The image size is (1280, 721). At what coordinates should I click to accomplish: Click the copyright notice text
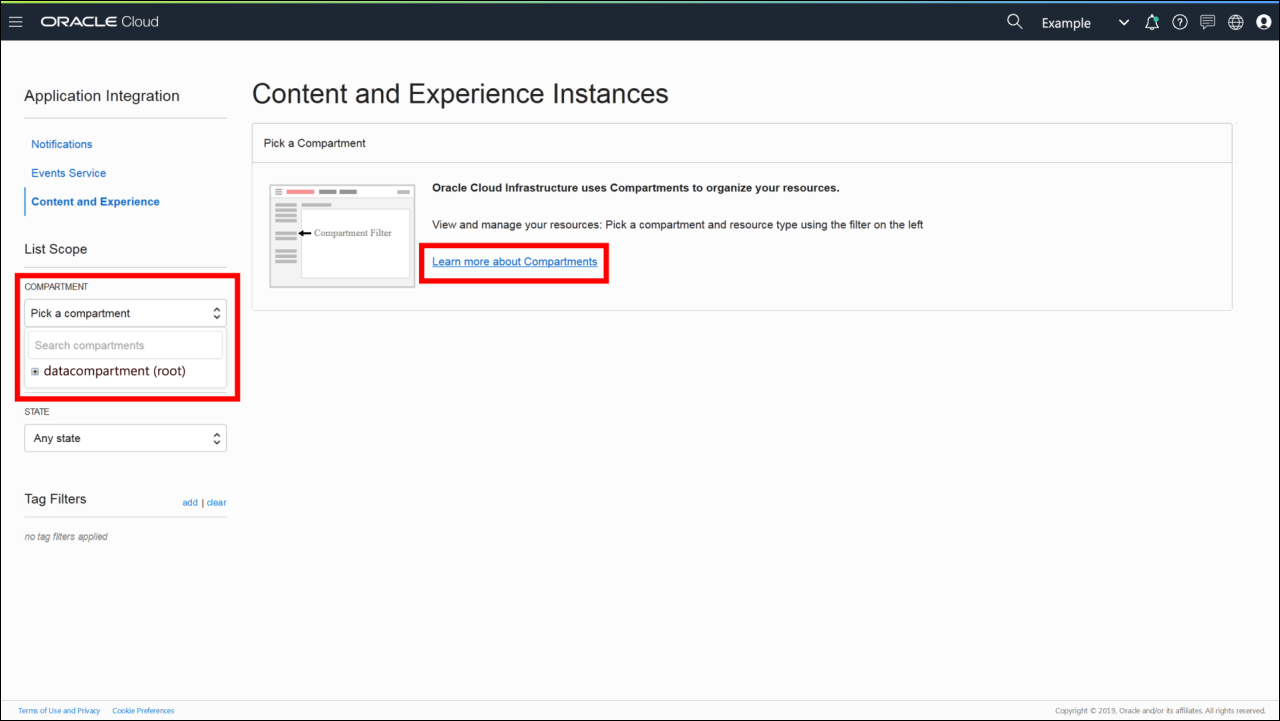[1161, 711]
